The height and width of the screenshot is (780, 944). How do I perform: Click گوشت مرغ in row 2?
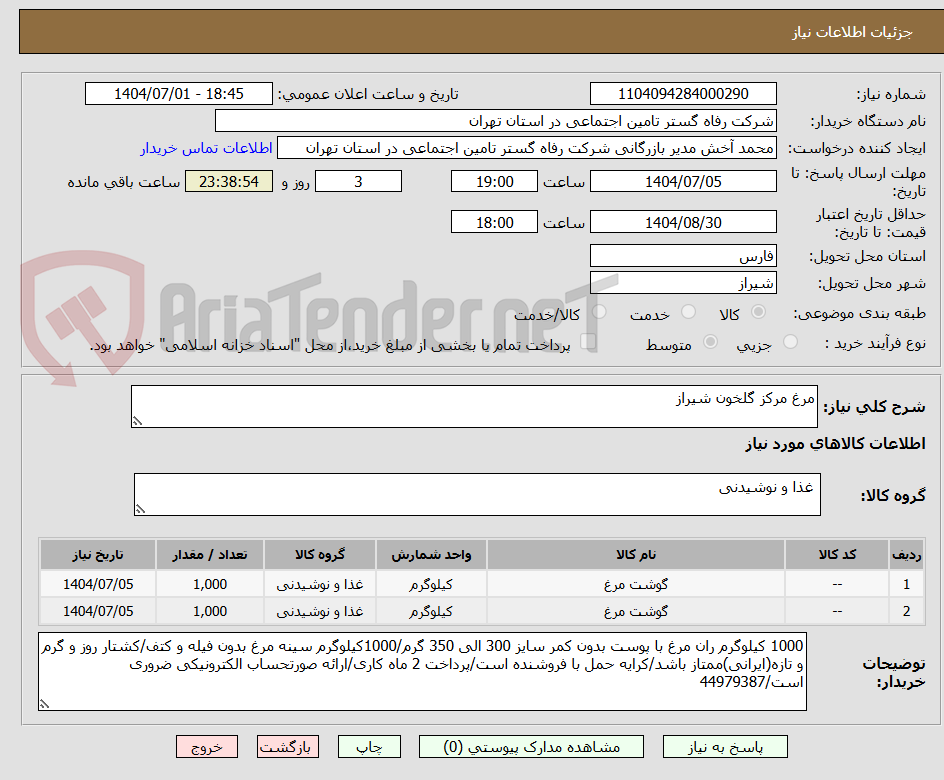[x=636, y=611]
